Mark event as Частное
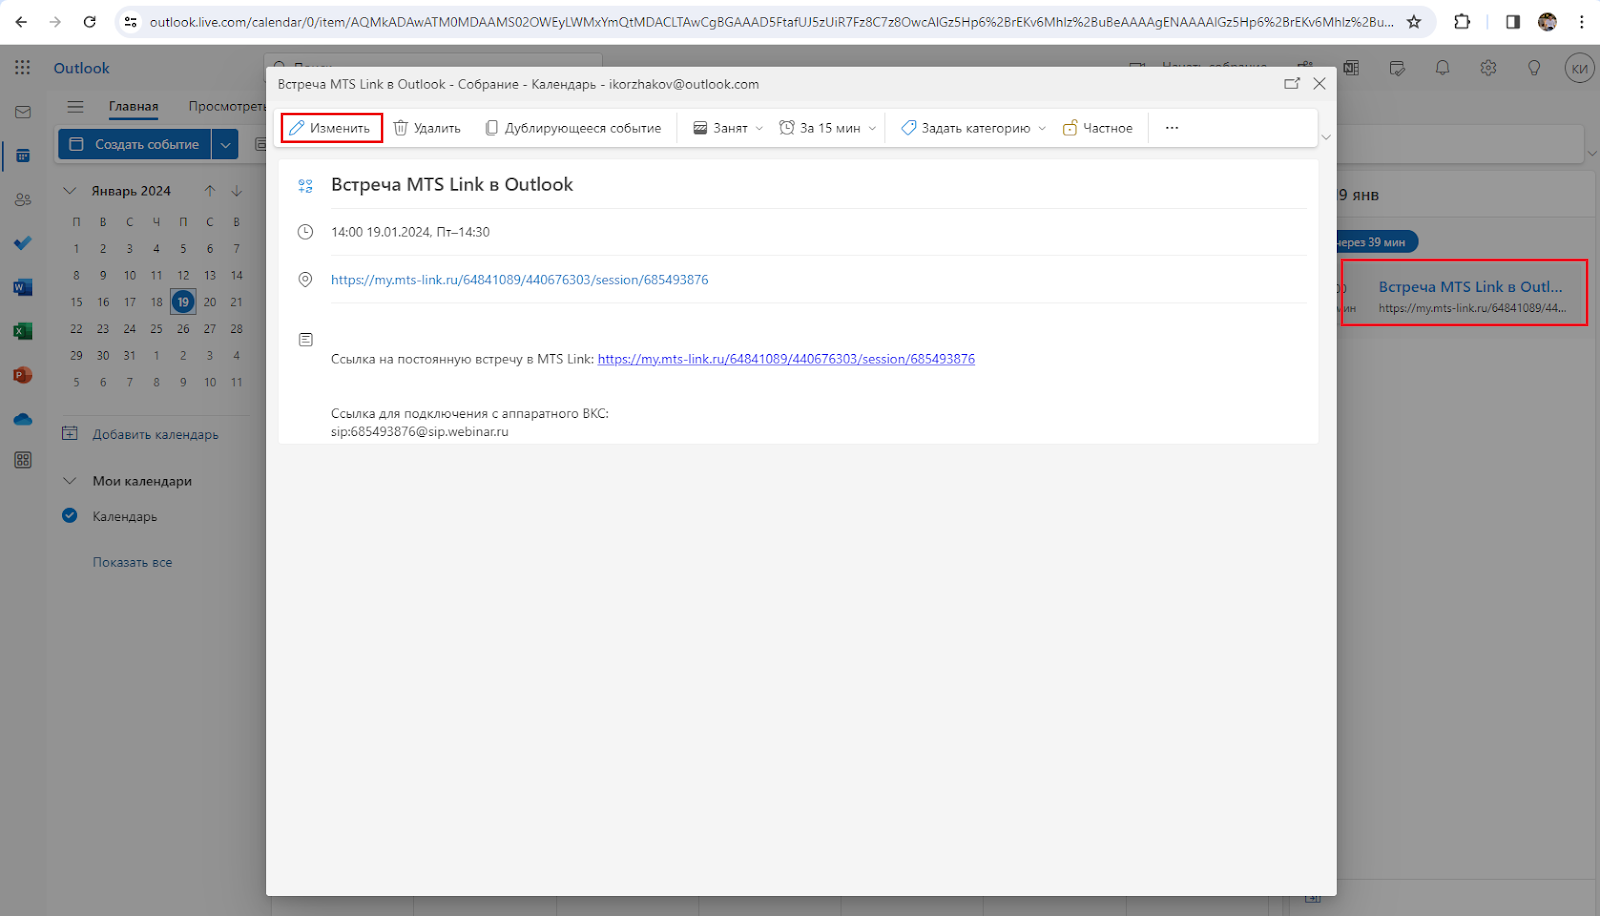This screenshot has width=1600, height=916. click(x=1098, y=128)
